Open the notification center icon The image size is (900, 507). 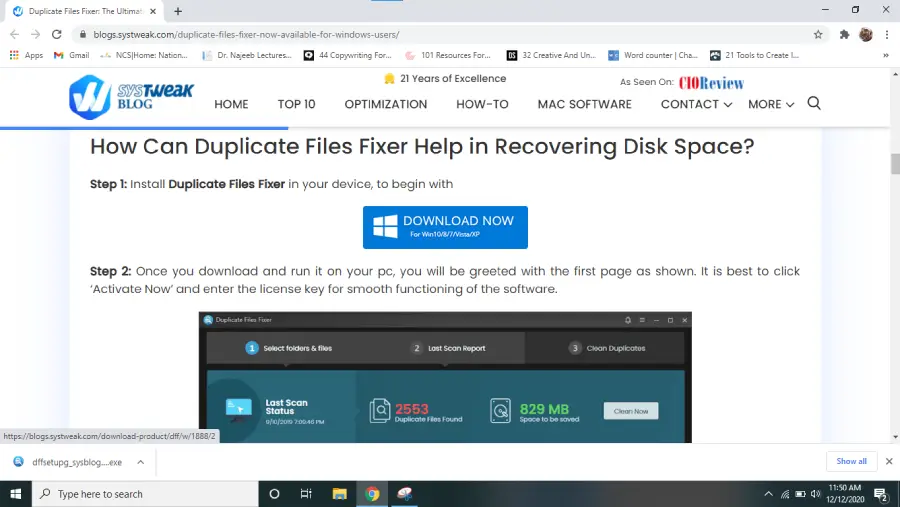(881, 494)
